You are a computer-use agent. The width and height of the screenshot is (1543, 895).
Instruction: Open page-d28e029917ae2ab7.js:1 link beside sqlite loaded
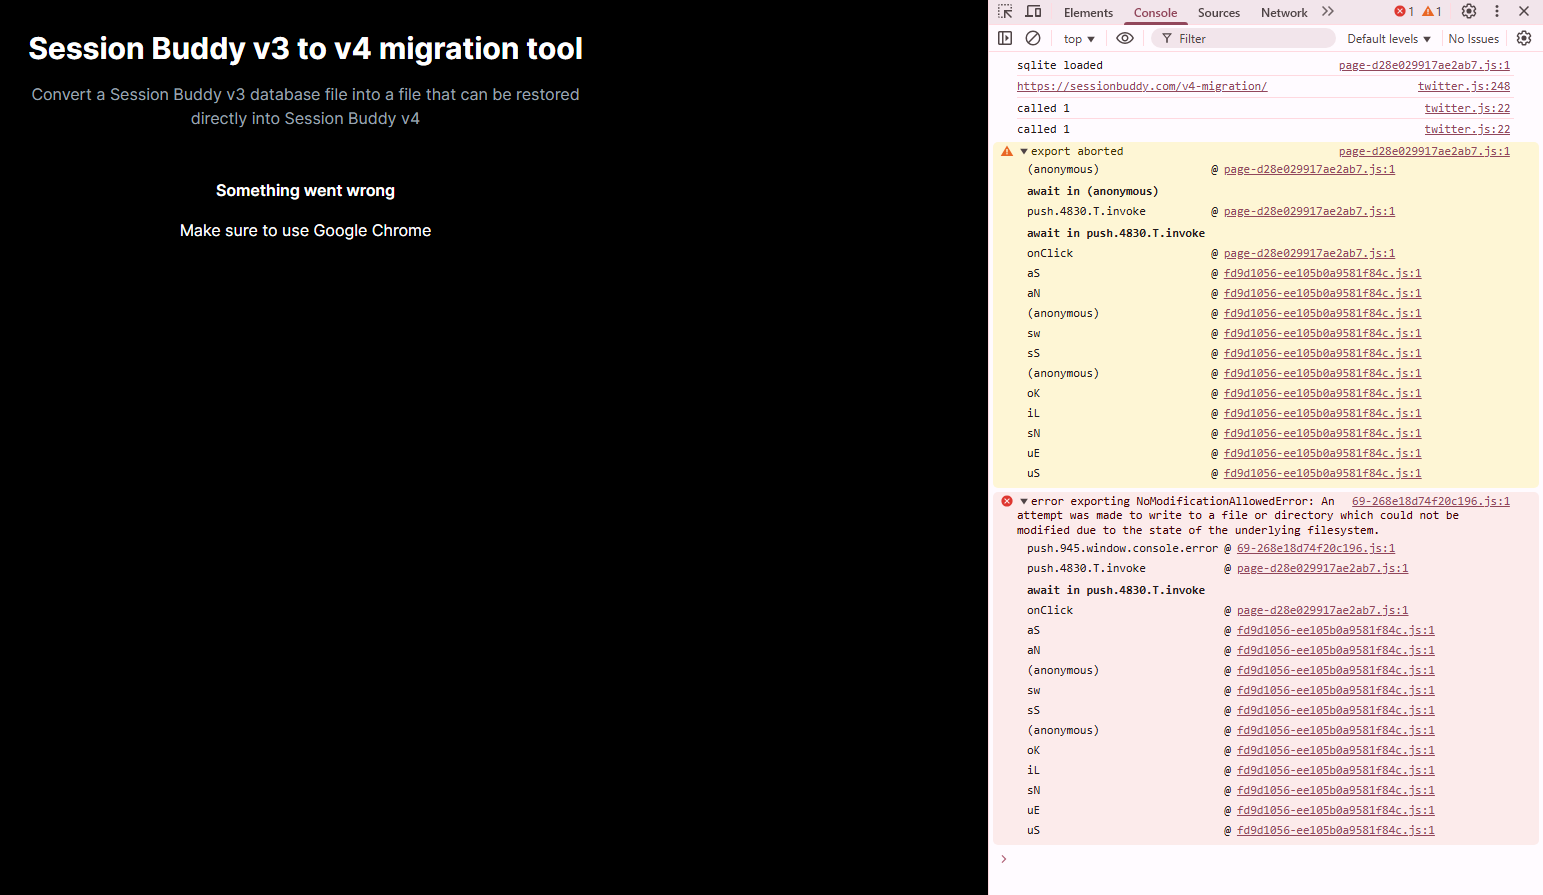[1424, 65]
